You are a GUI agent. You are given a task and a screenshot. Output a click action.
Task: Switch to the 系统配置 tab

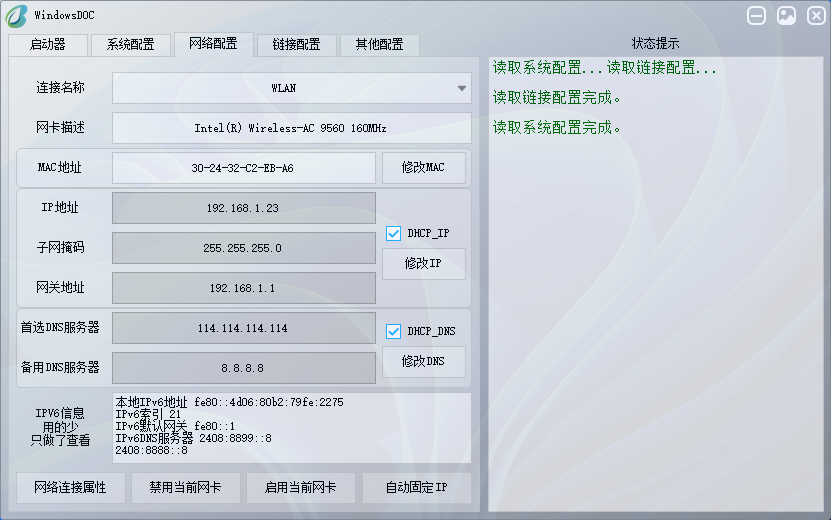click(x=130, y=45)
